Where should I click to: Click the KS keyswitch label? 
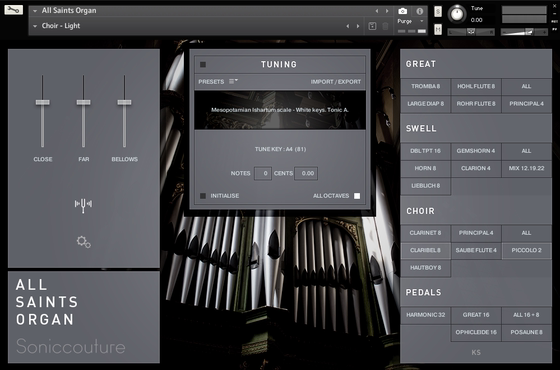[476, 352]
